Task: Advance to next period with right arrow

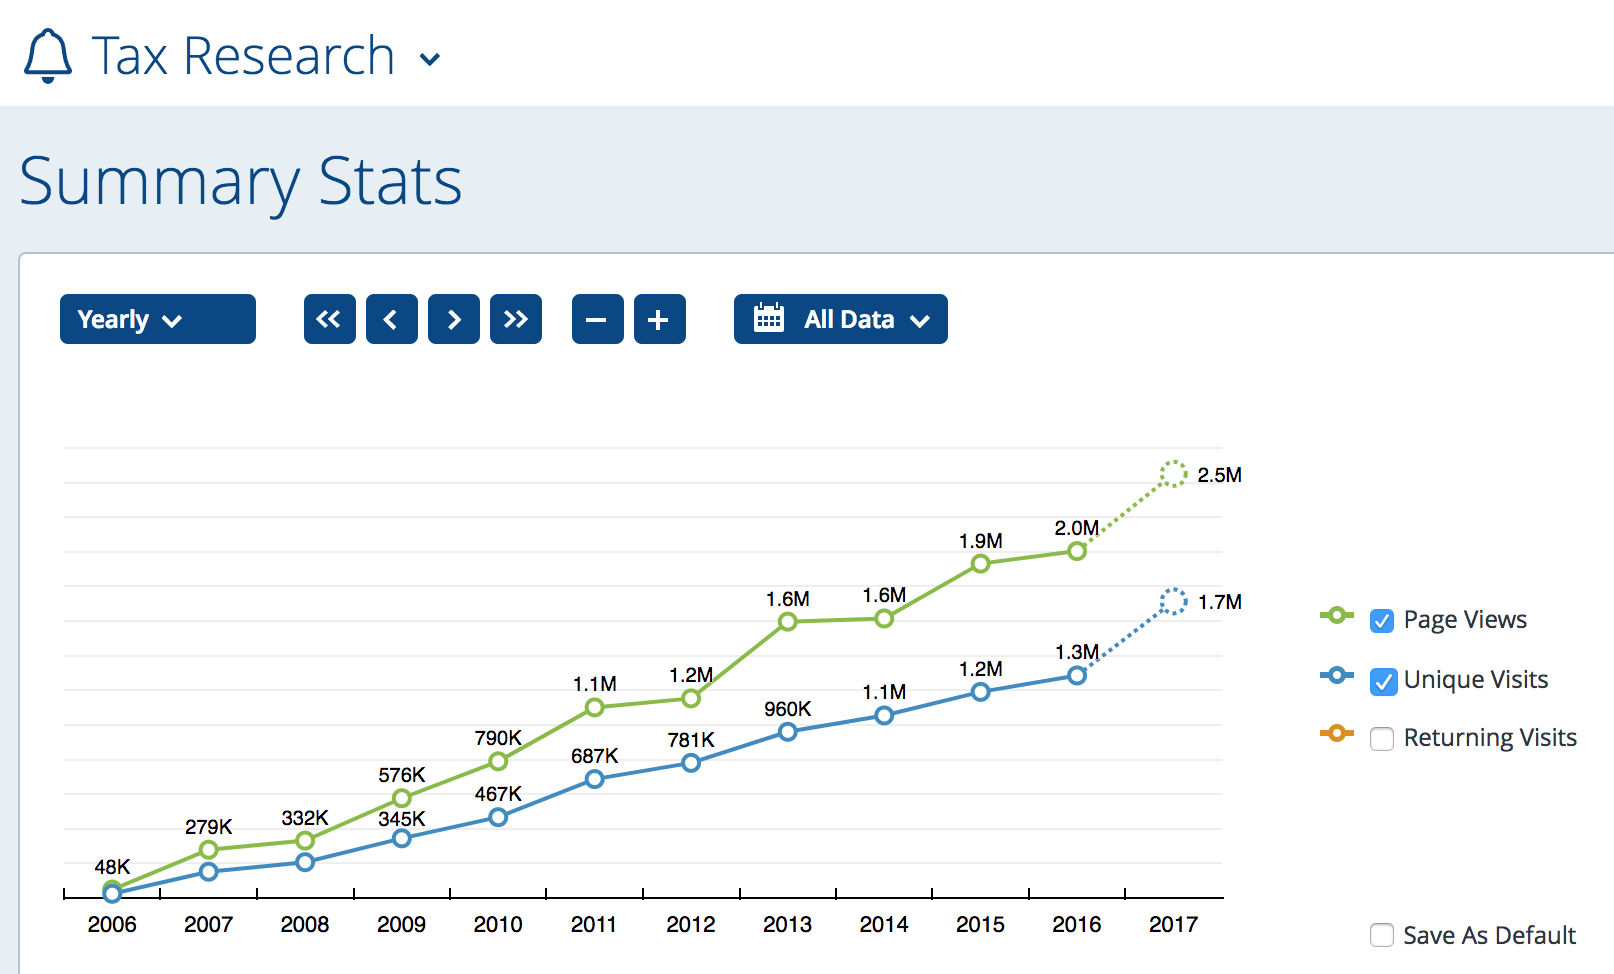Action: (x=453, y=319)
